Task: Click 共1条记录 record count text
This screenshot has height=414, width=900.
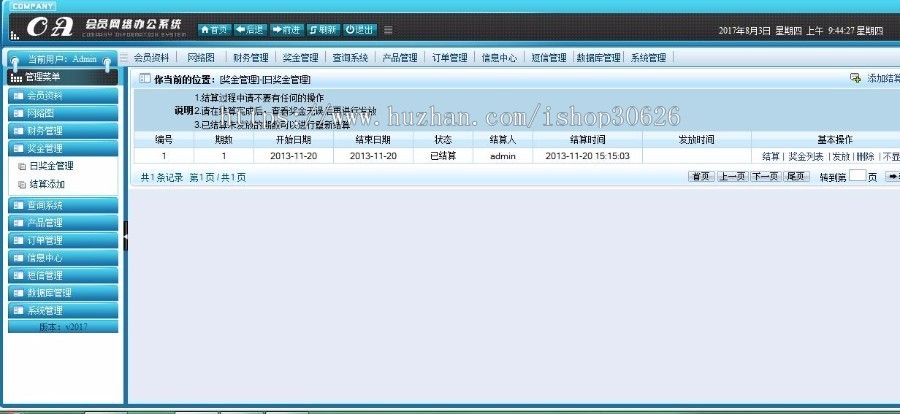Action: tap(162, 178)
